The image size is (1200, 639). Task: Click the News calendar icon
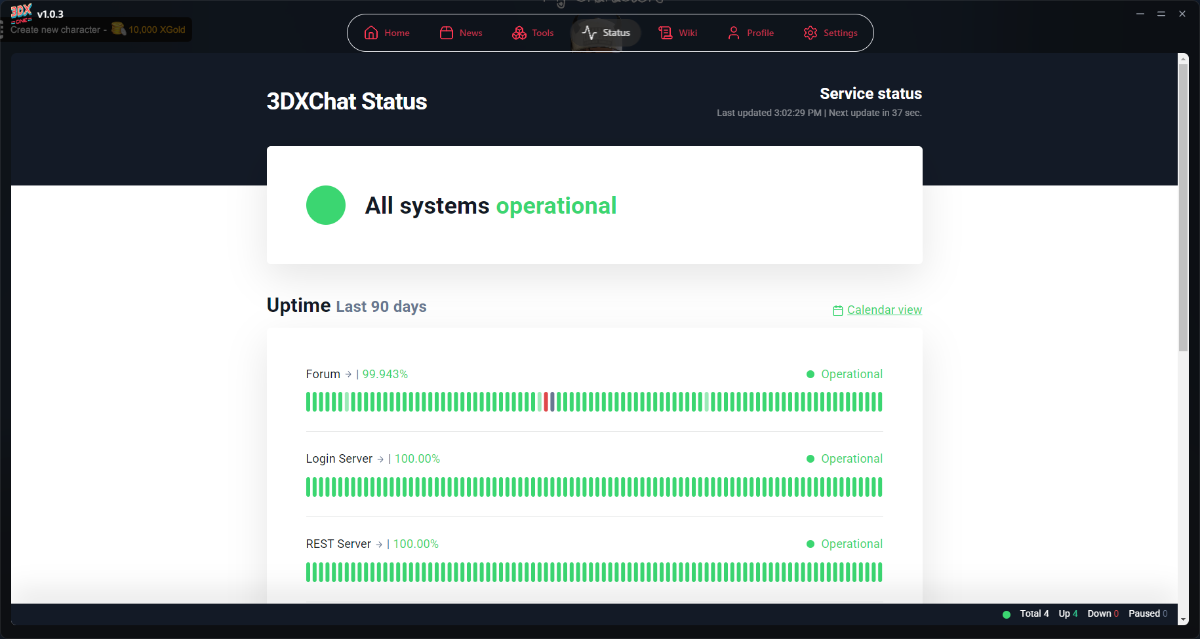[446, 33]
